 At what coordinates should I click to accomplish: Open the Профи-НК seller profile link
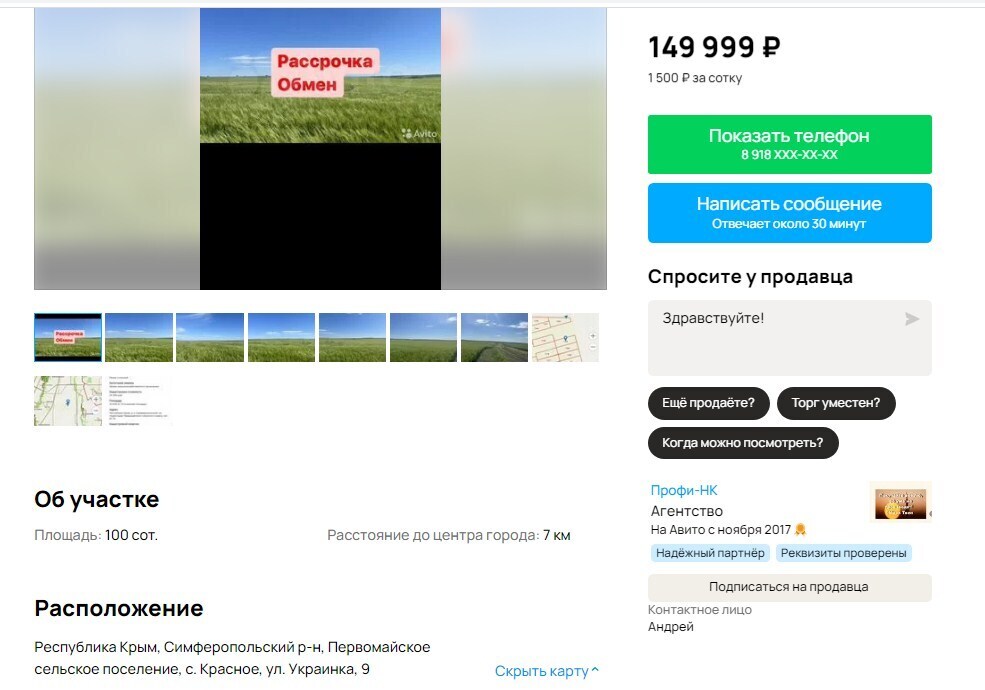(683, 490)
